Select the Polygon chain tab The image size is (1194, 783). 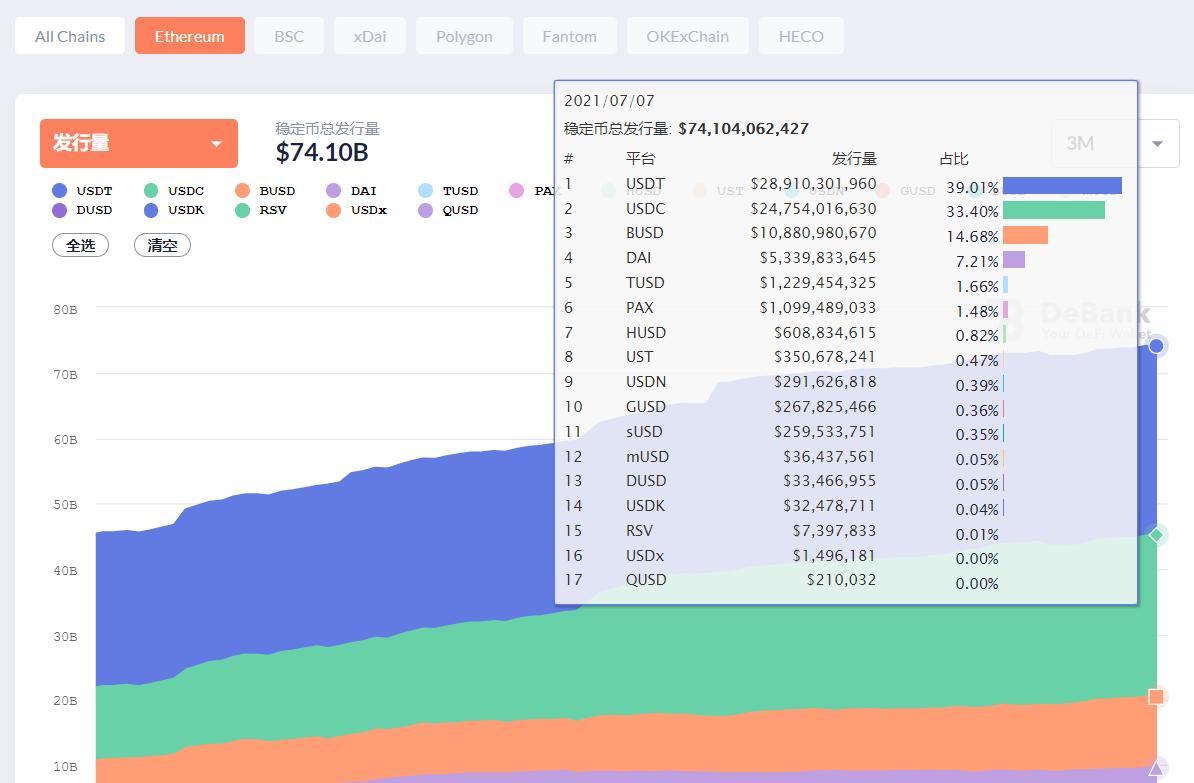(464, 36)
